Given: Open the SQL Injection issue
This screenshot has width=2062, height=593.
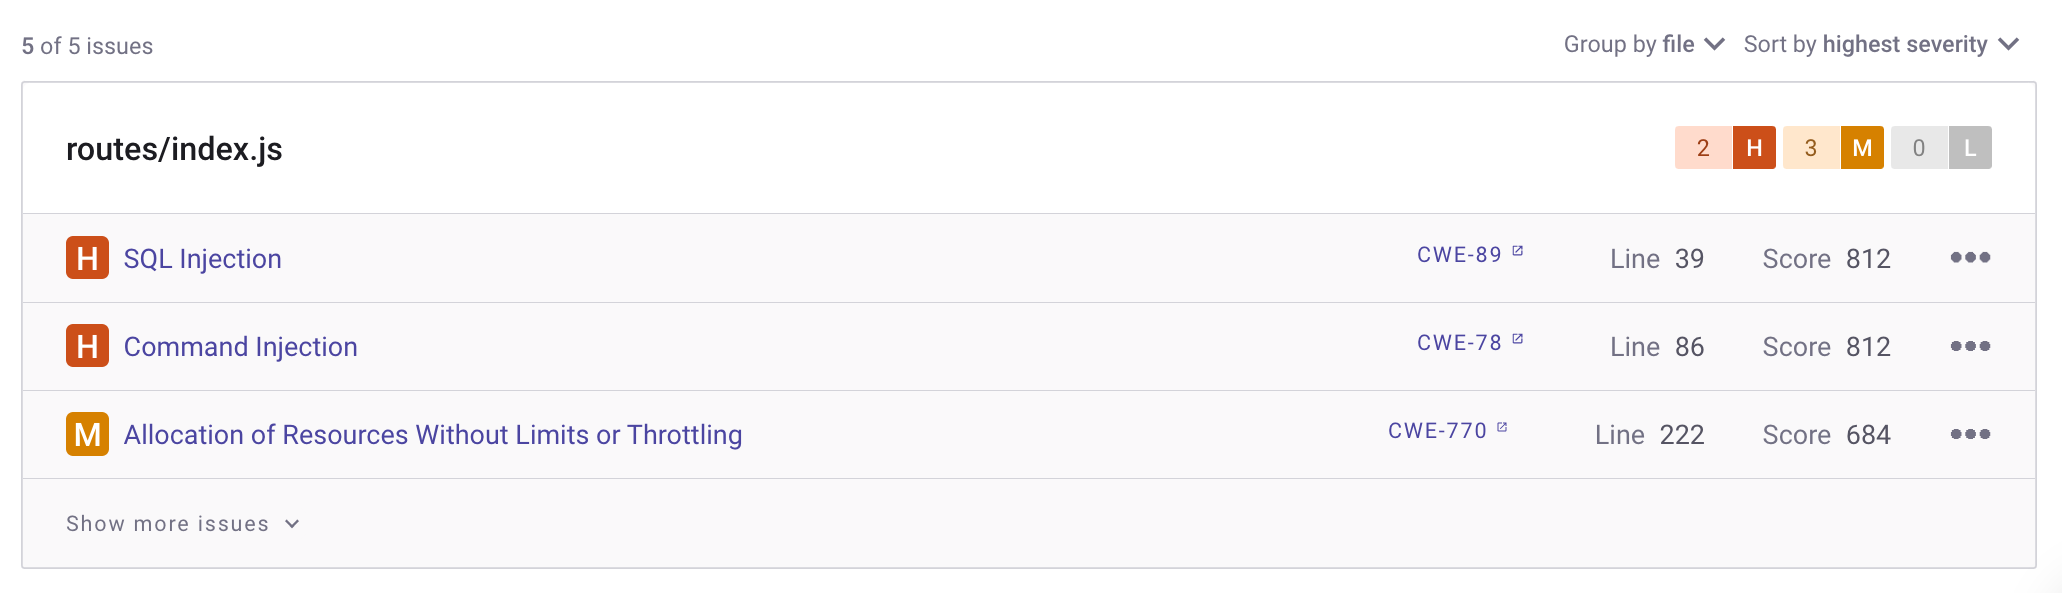Looking at the screenshot, I should (202, 258).
